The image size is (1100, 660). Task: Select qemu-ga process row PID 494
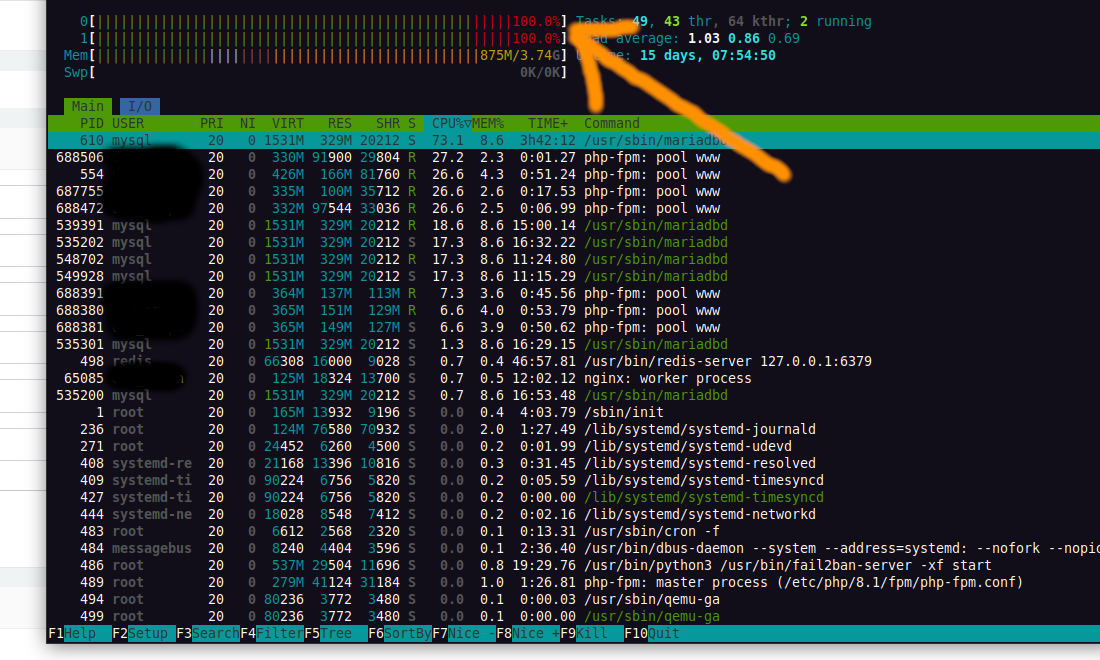click(574, 600)
